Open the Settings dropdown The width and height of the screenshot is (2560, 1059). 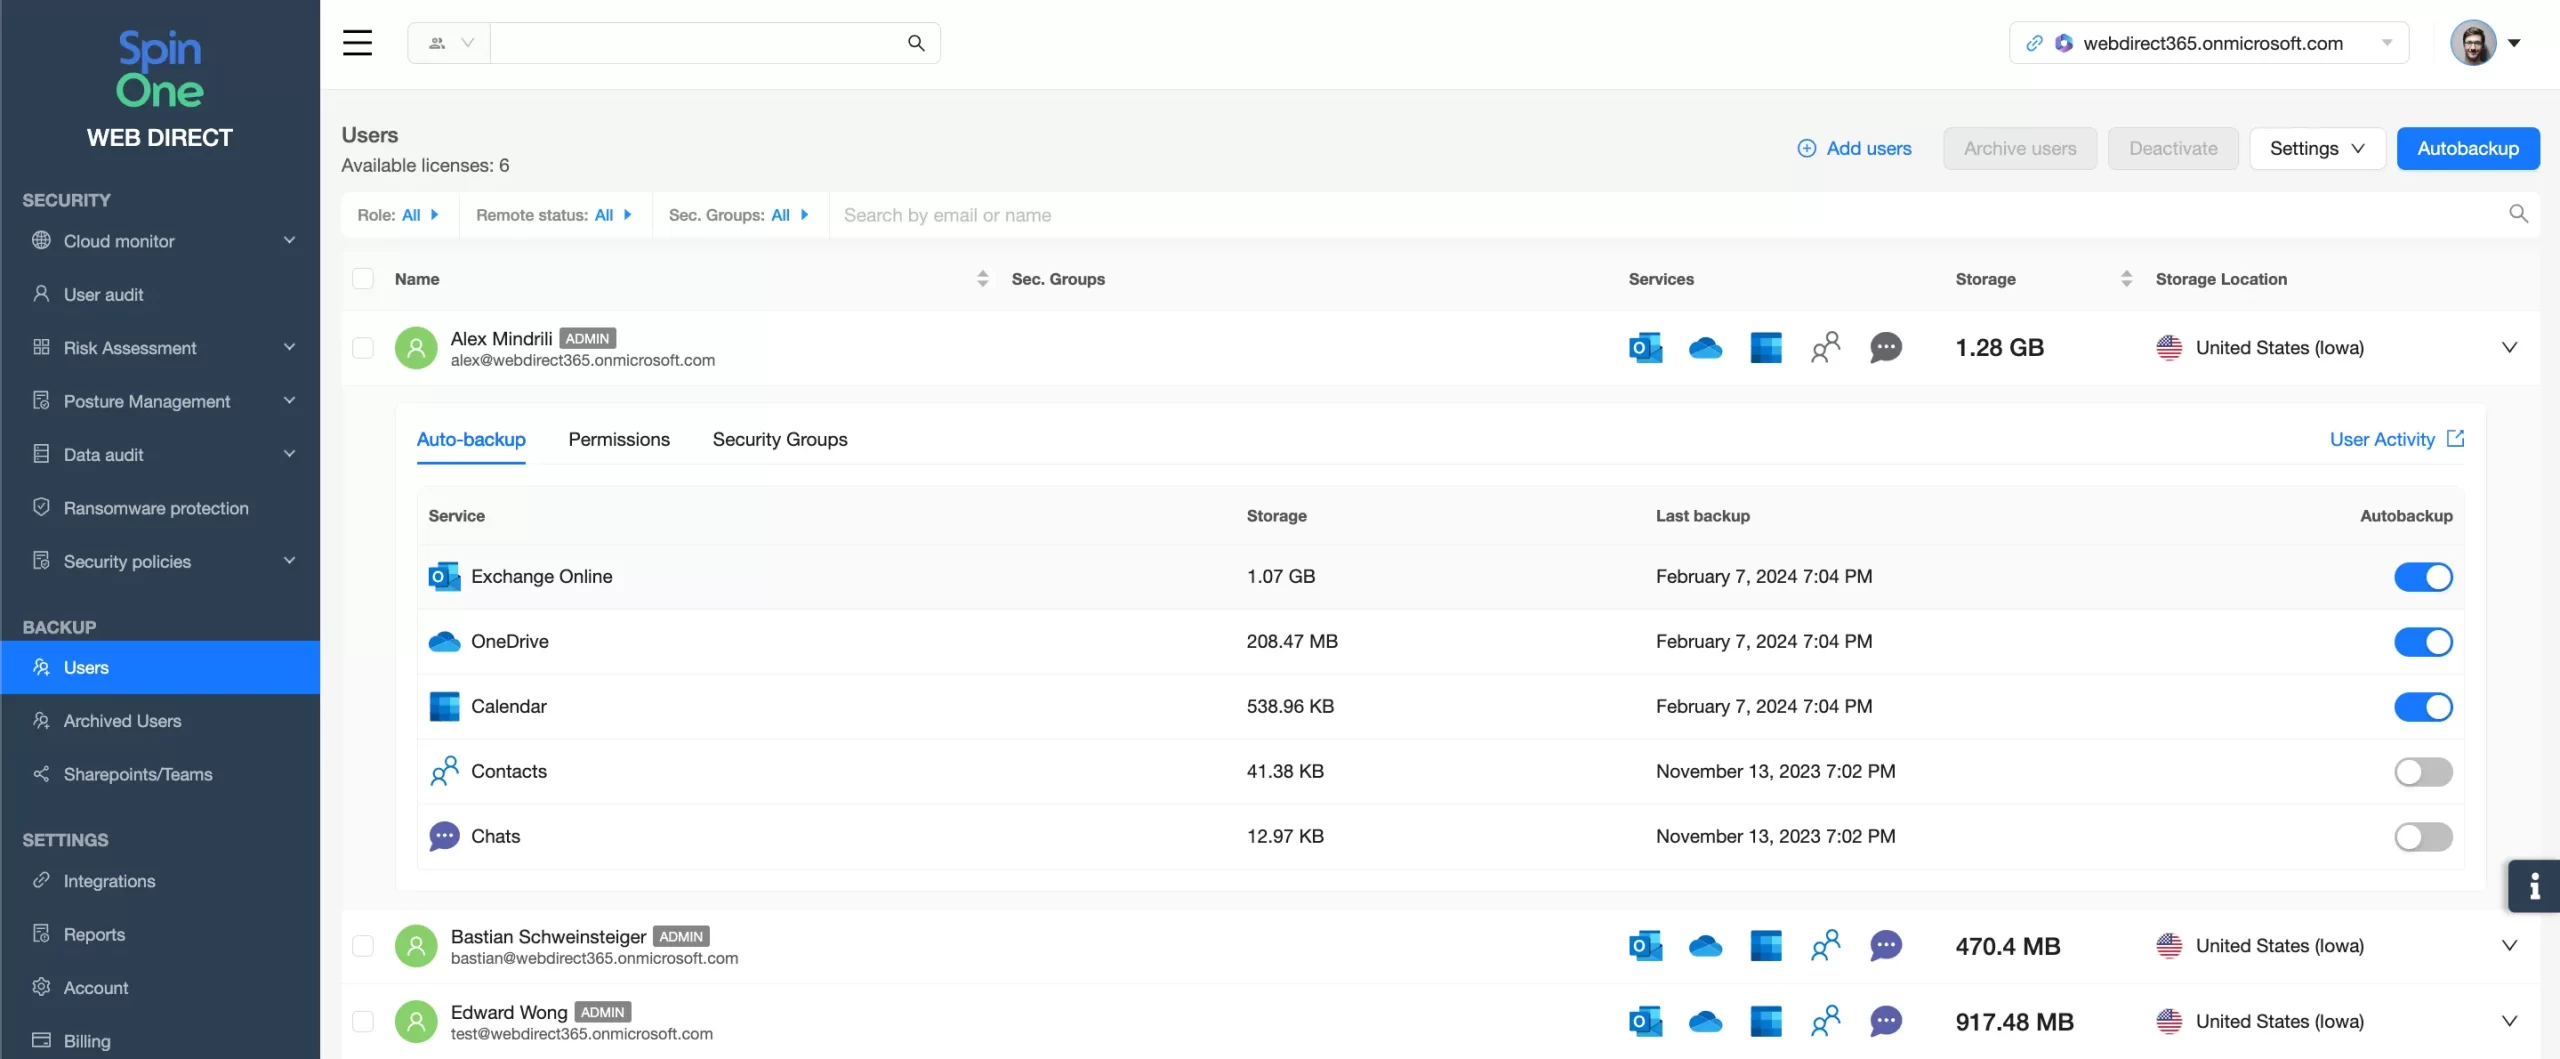click(2316, 149)
